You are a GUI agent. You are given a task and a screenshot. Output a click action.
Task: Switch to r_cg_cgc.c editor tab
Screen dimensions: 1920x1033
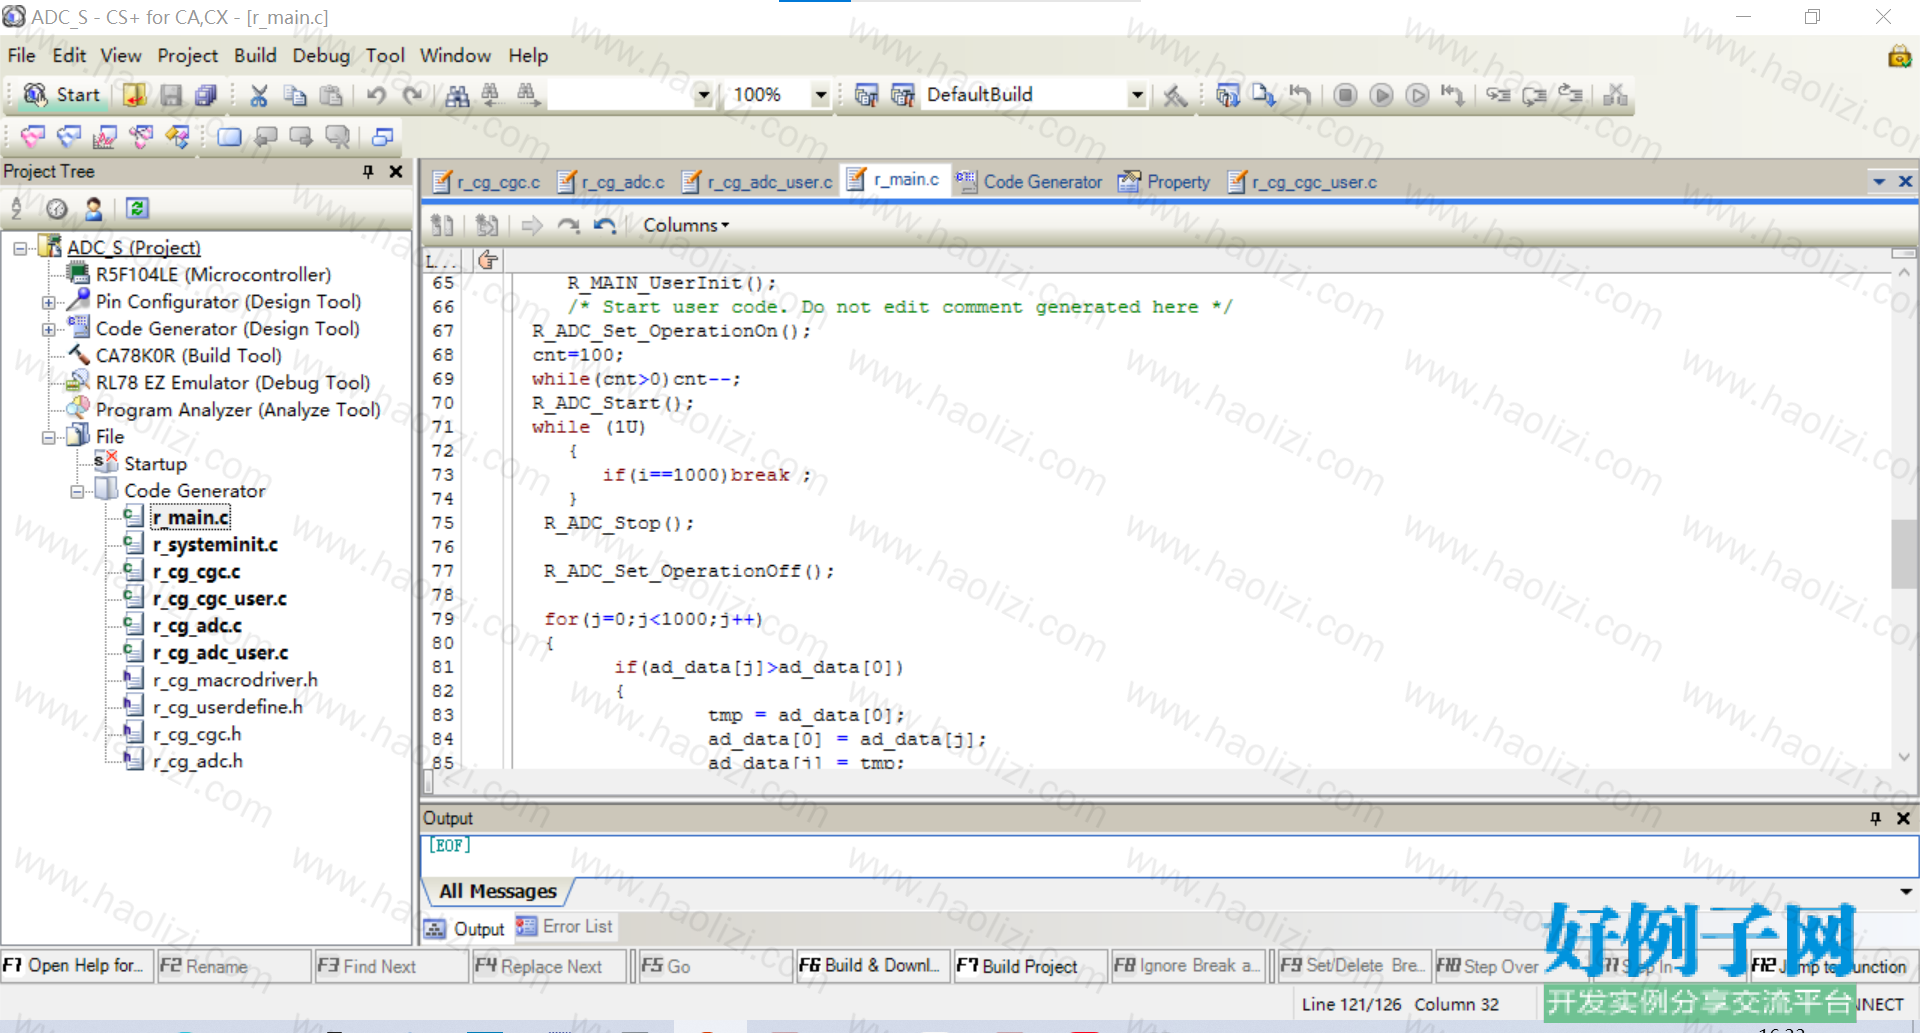click(487, 182)
